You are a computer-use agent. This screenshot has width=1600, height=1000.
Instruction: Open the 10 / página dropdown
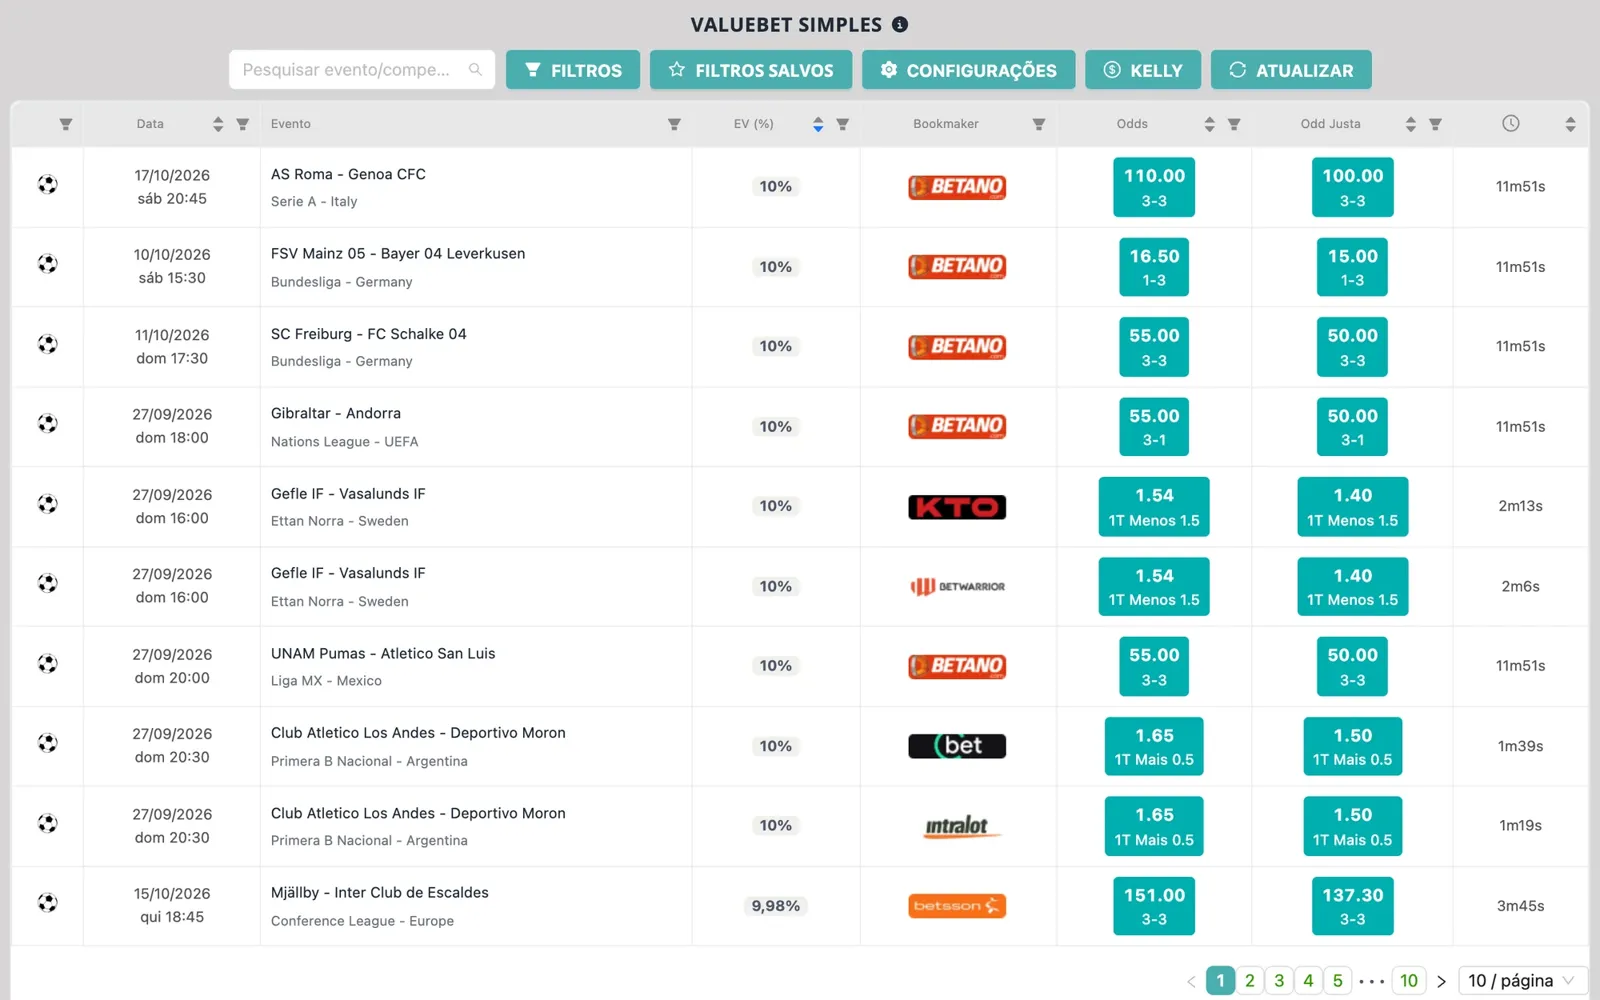click(x=1523, y=981)
